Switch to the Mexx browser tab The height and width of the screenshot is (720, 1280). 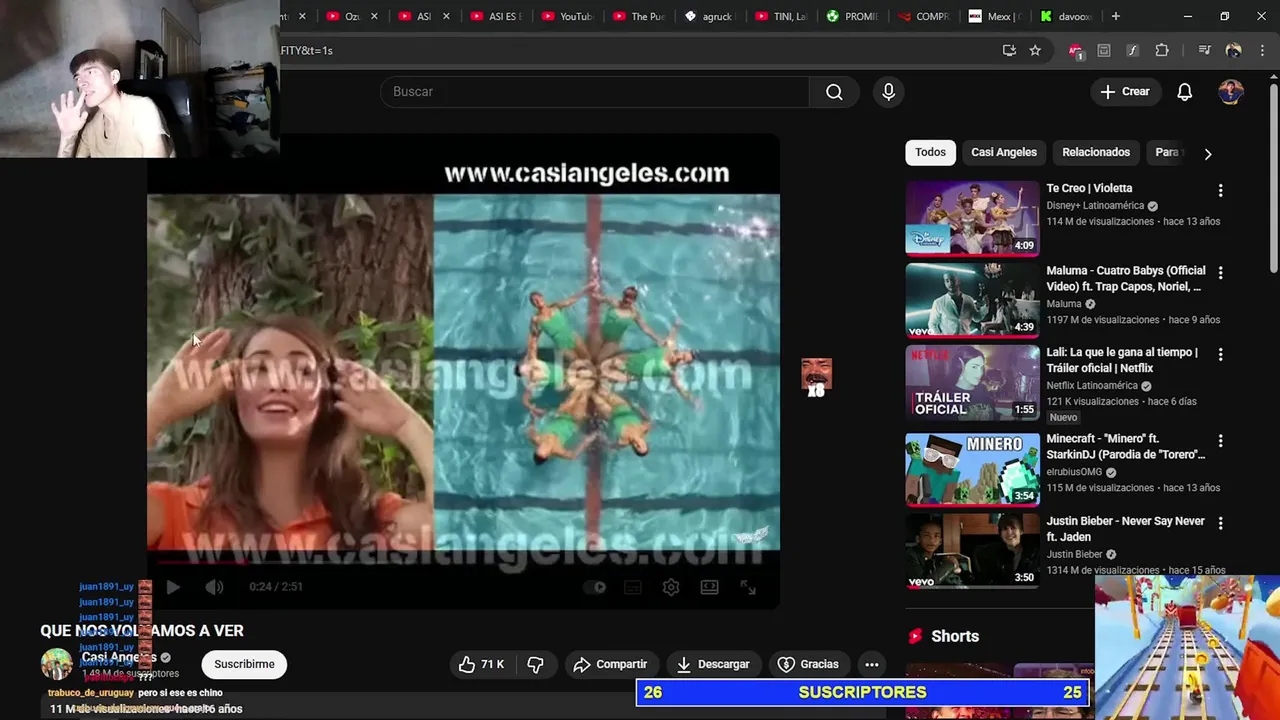[x=996, y=16]
